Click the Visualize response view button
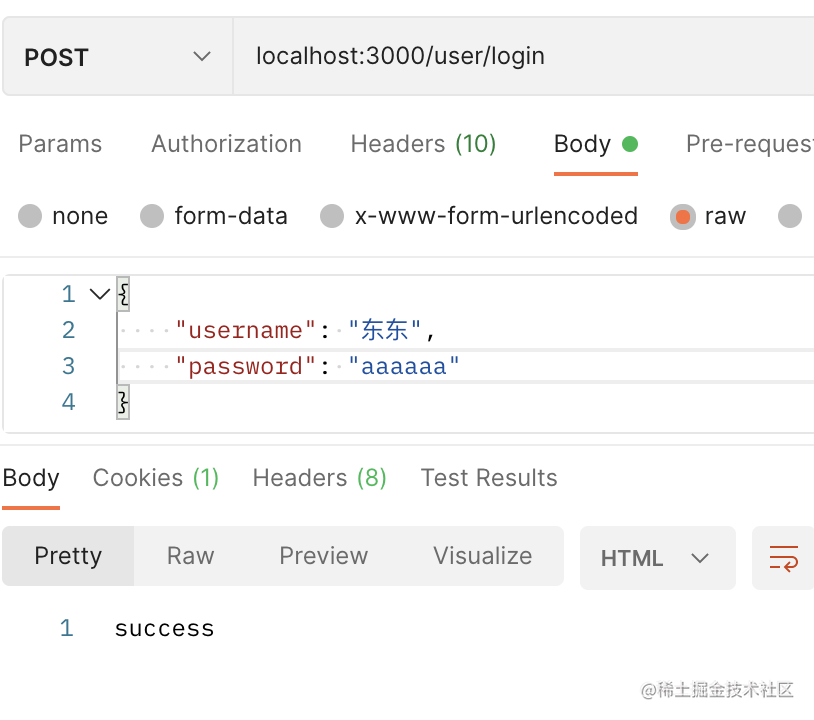Screen dimensions: 814x720 click(482, 556)
